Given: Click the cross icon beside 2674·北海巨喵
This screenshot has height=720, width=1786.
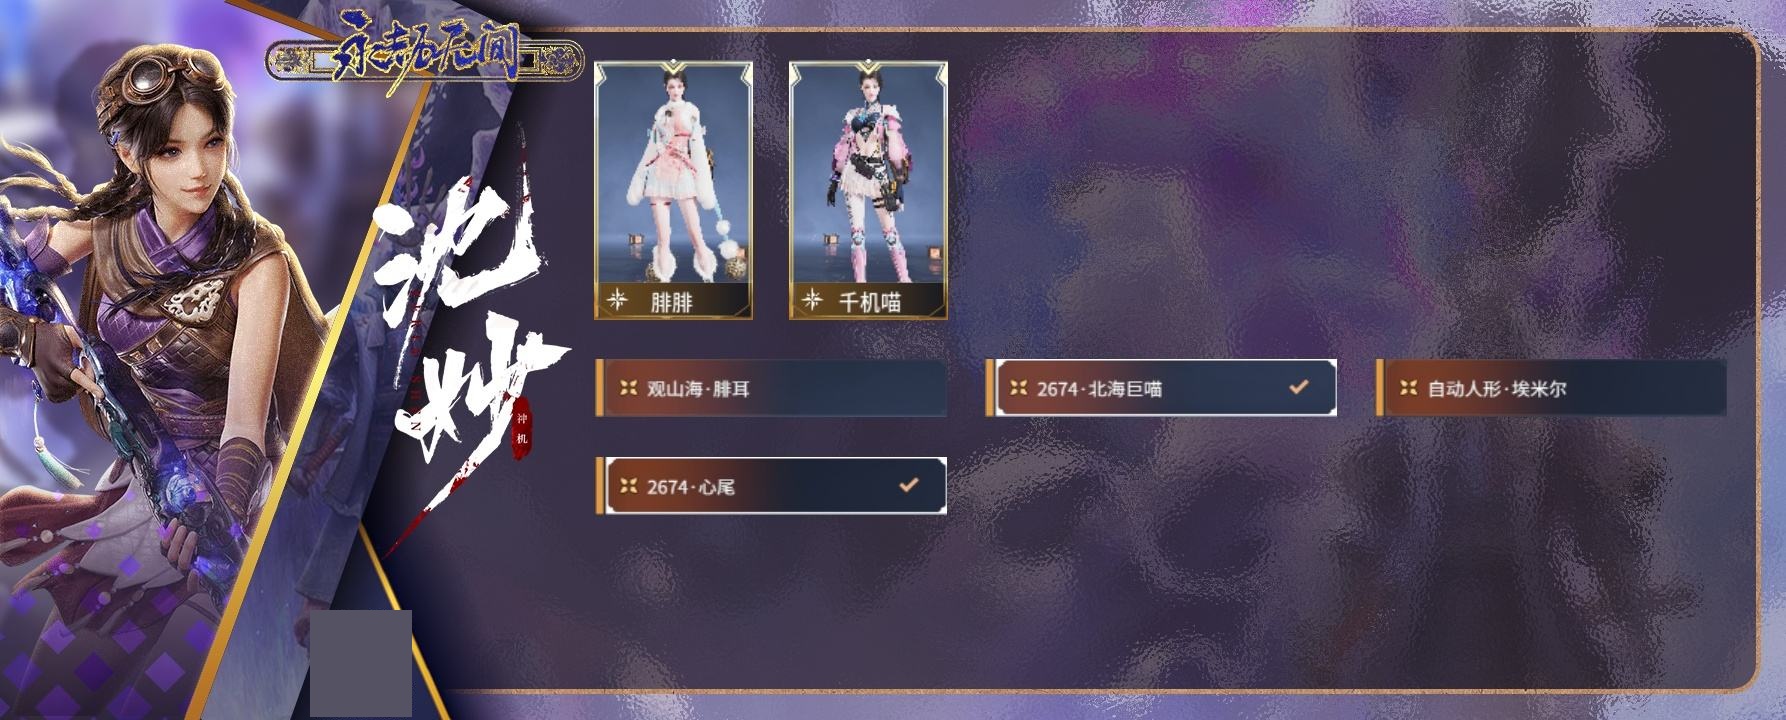Looking at the screenshot, I should point(1018,388).
